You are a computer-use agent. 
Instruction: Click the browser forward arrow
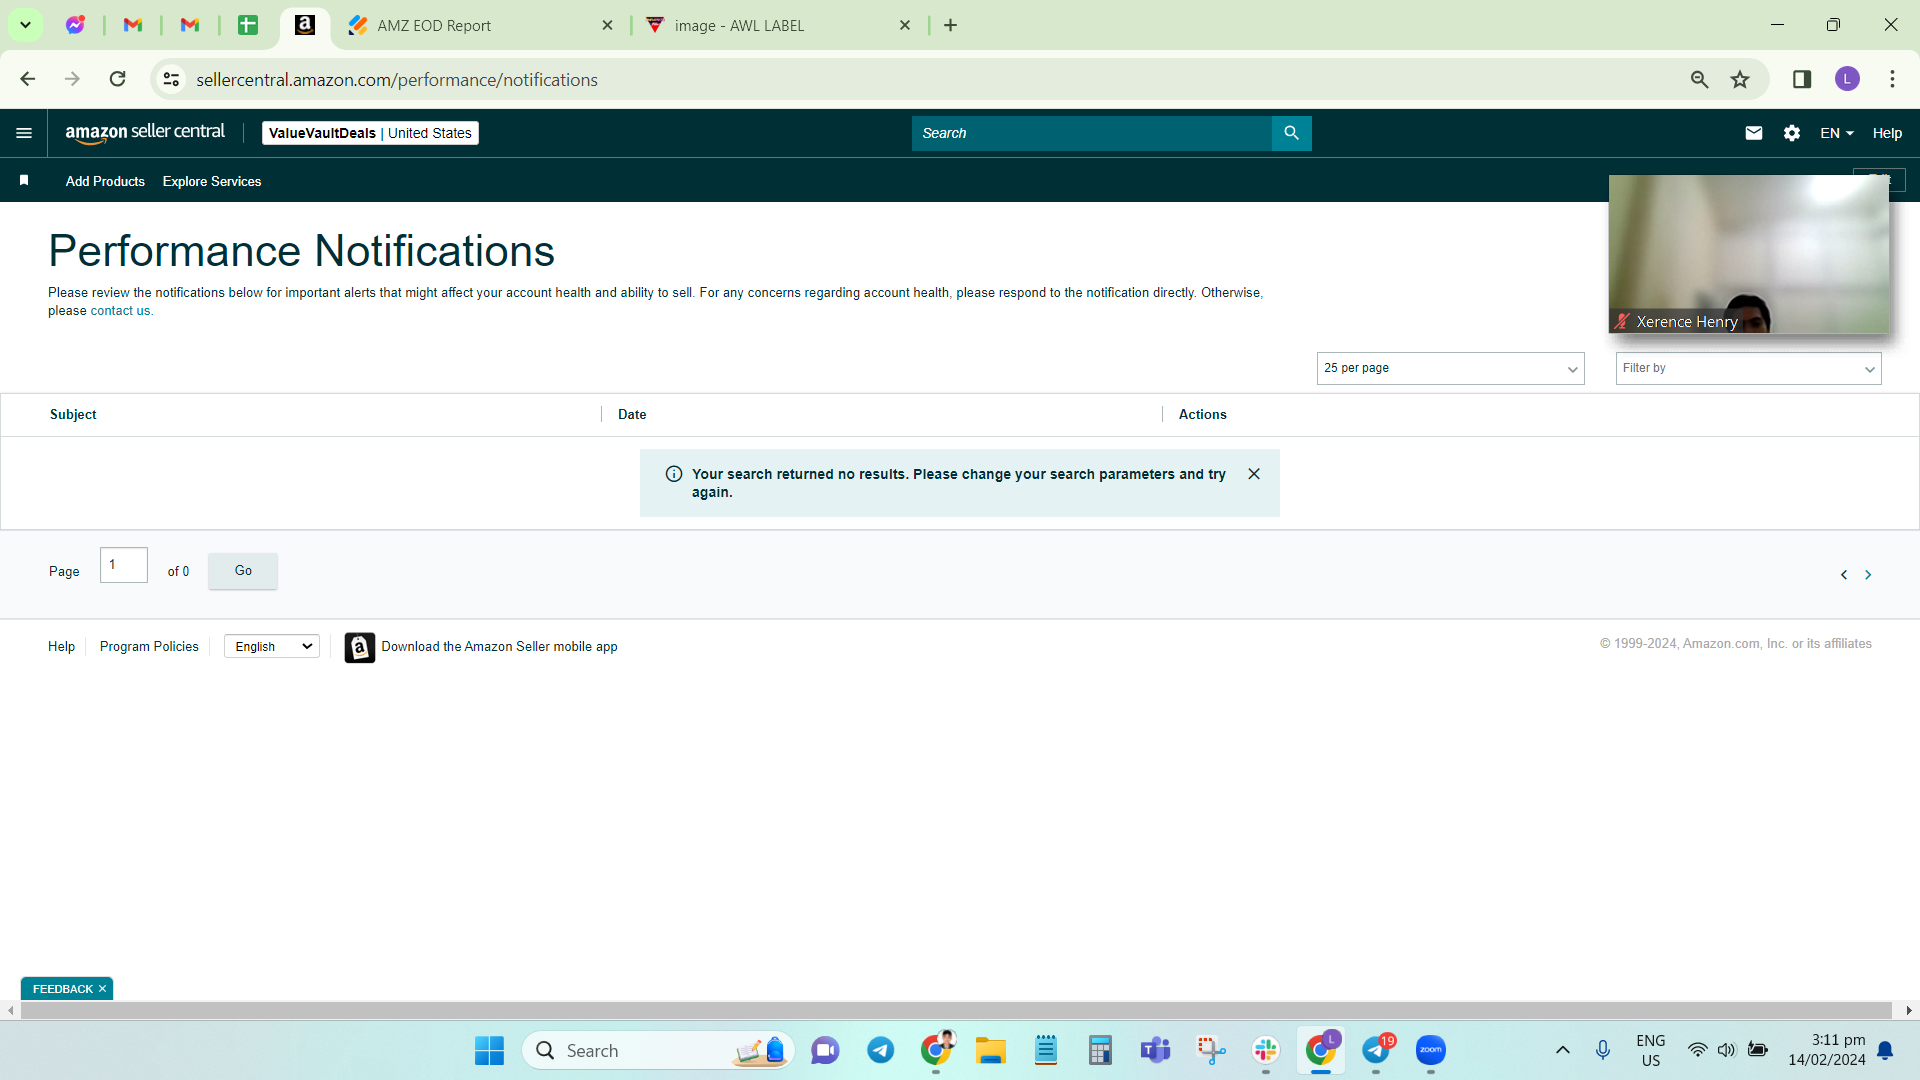pyautogui.click(x=72, y=79)
